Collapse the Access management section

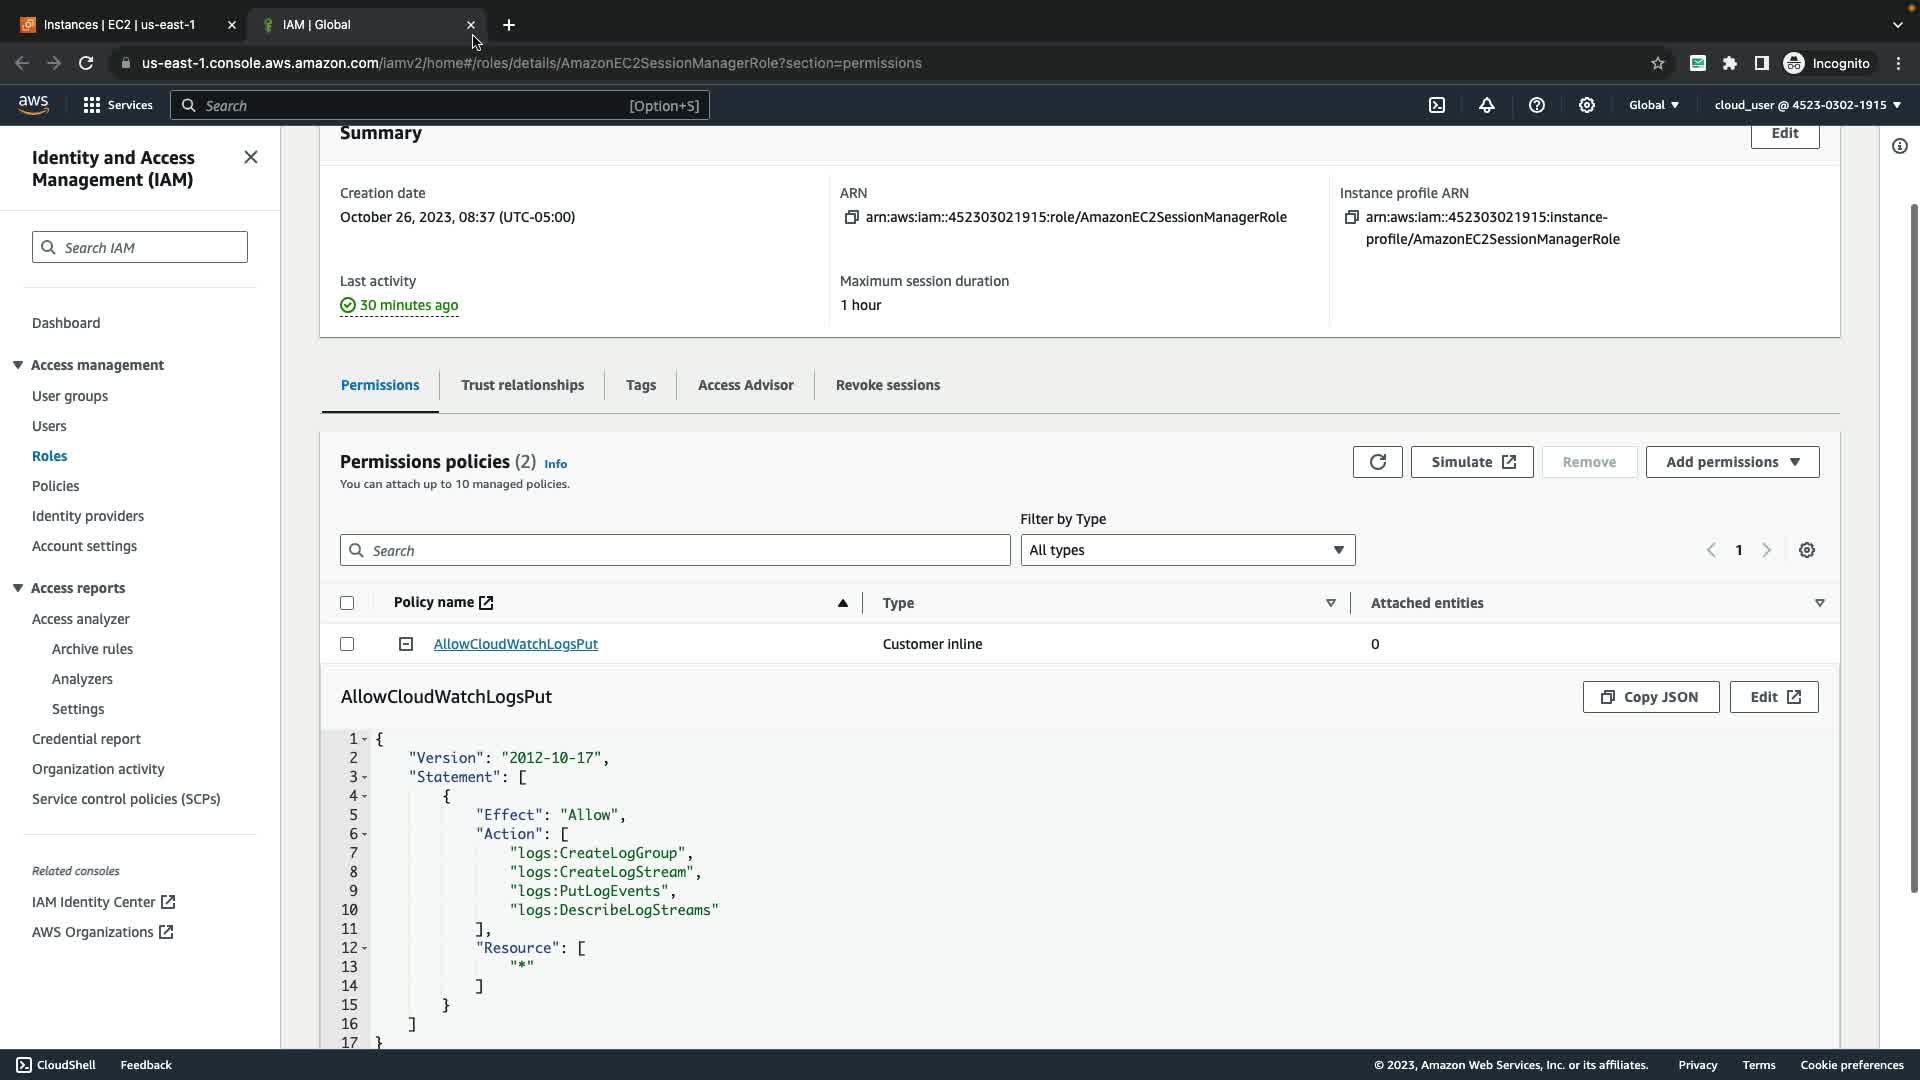(x=18, y=365)
